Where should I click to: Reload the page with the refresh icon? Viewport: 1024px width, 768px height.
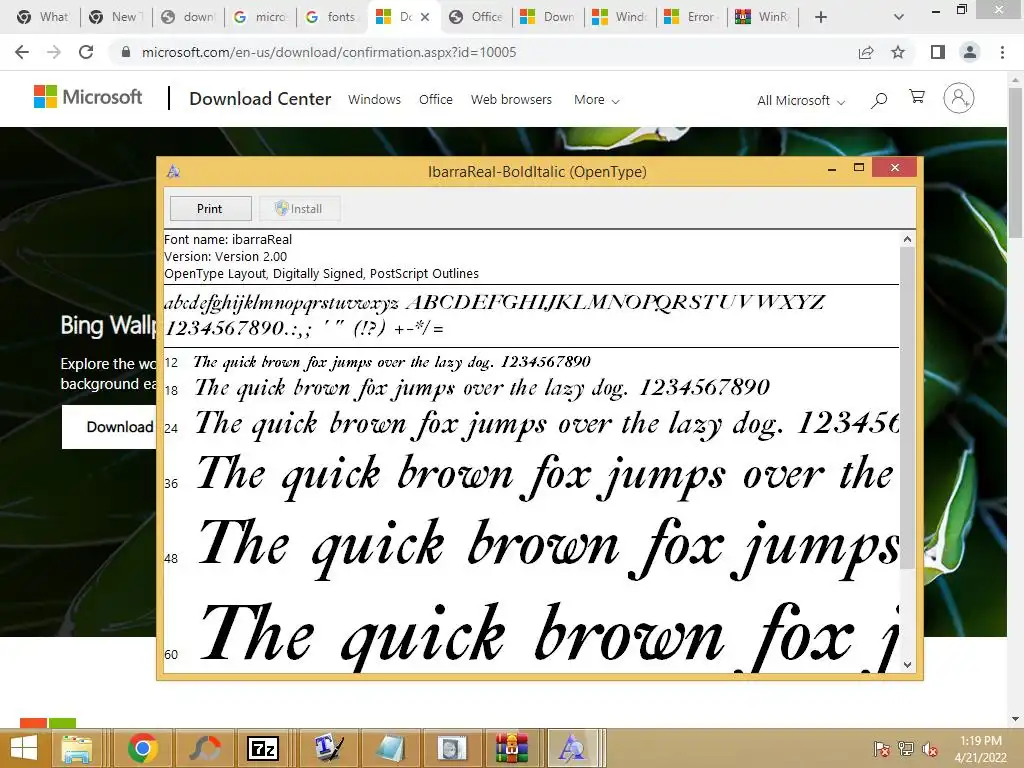pyautogui.click(x=86, y=52)
